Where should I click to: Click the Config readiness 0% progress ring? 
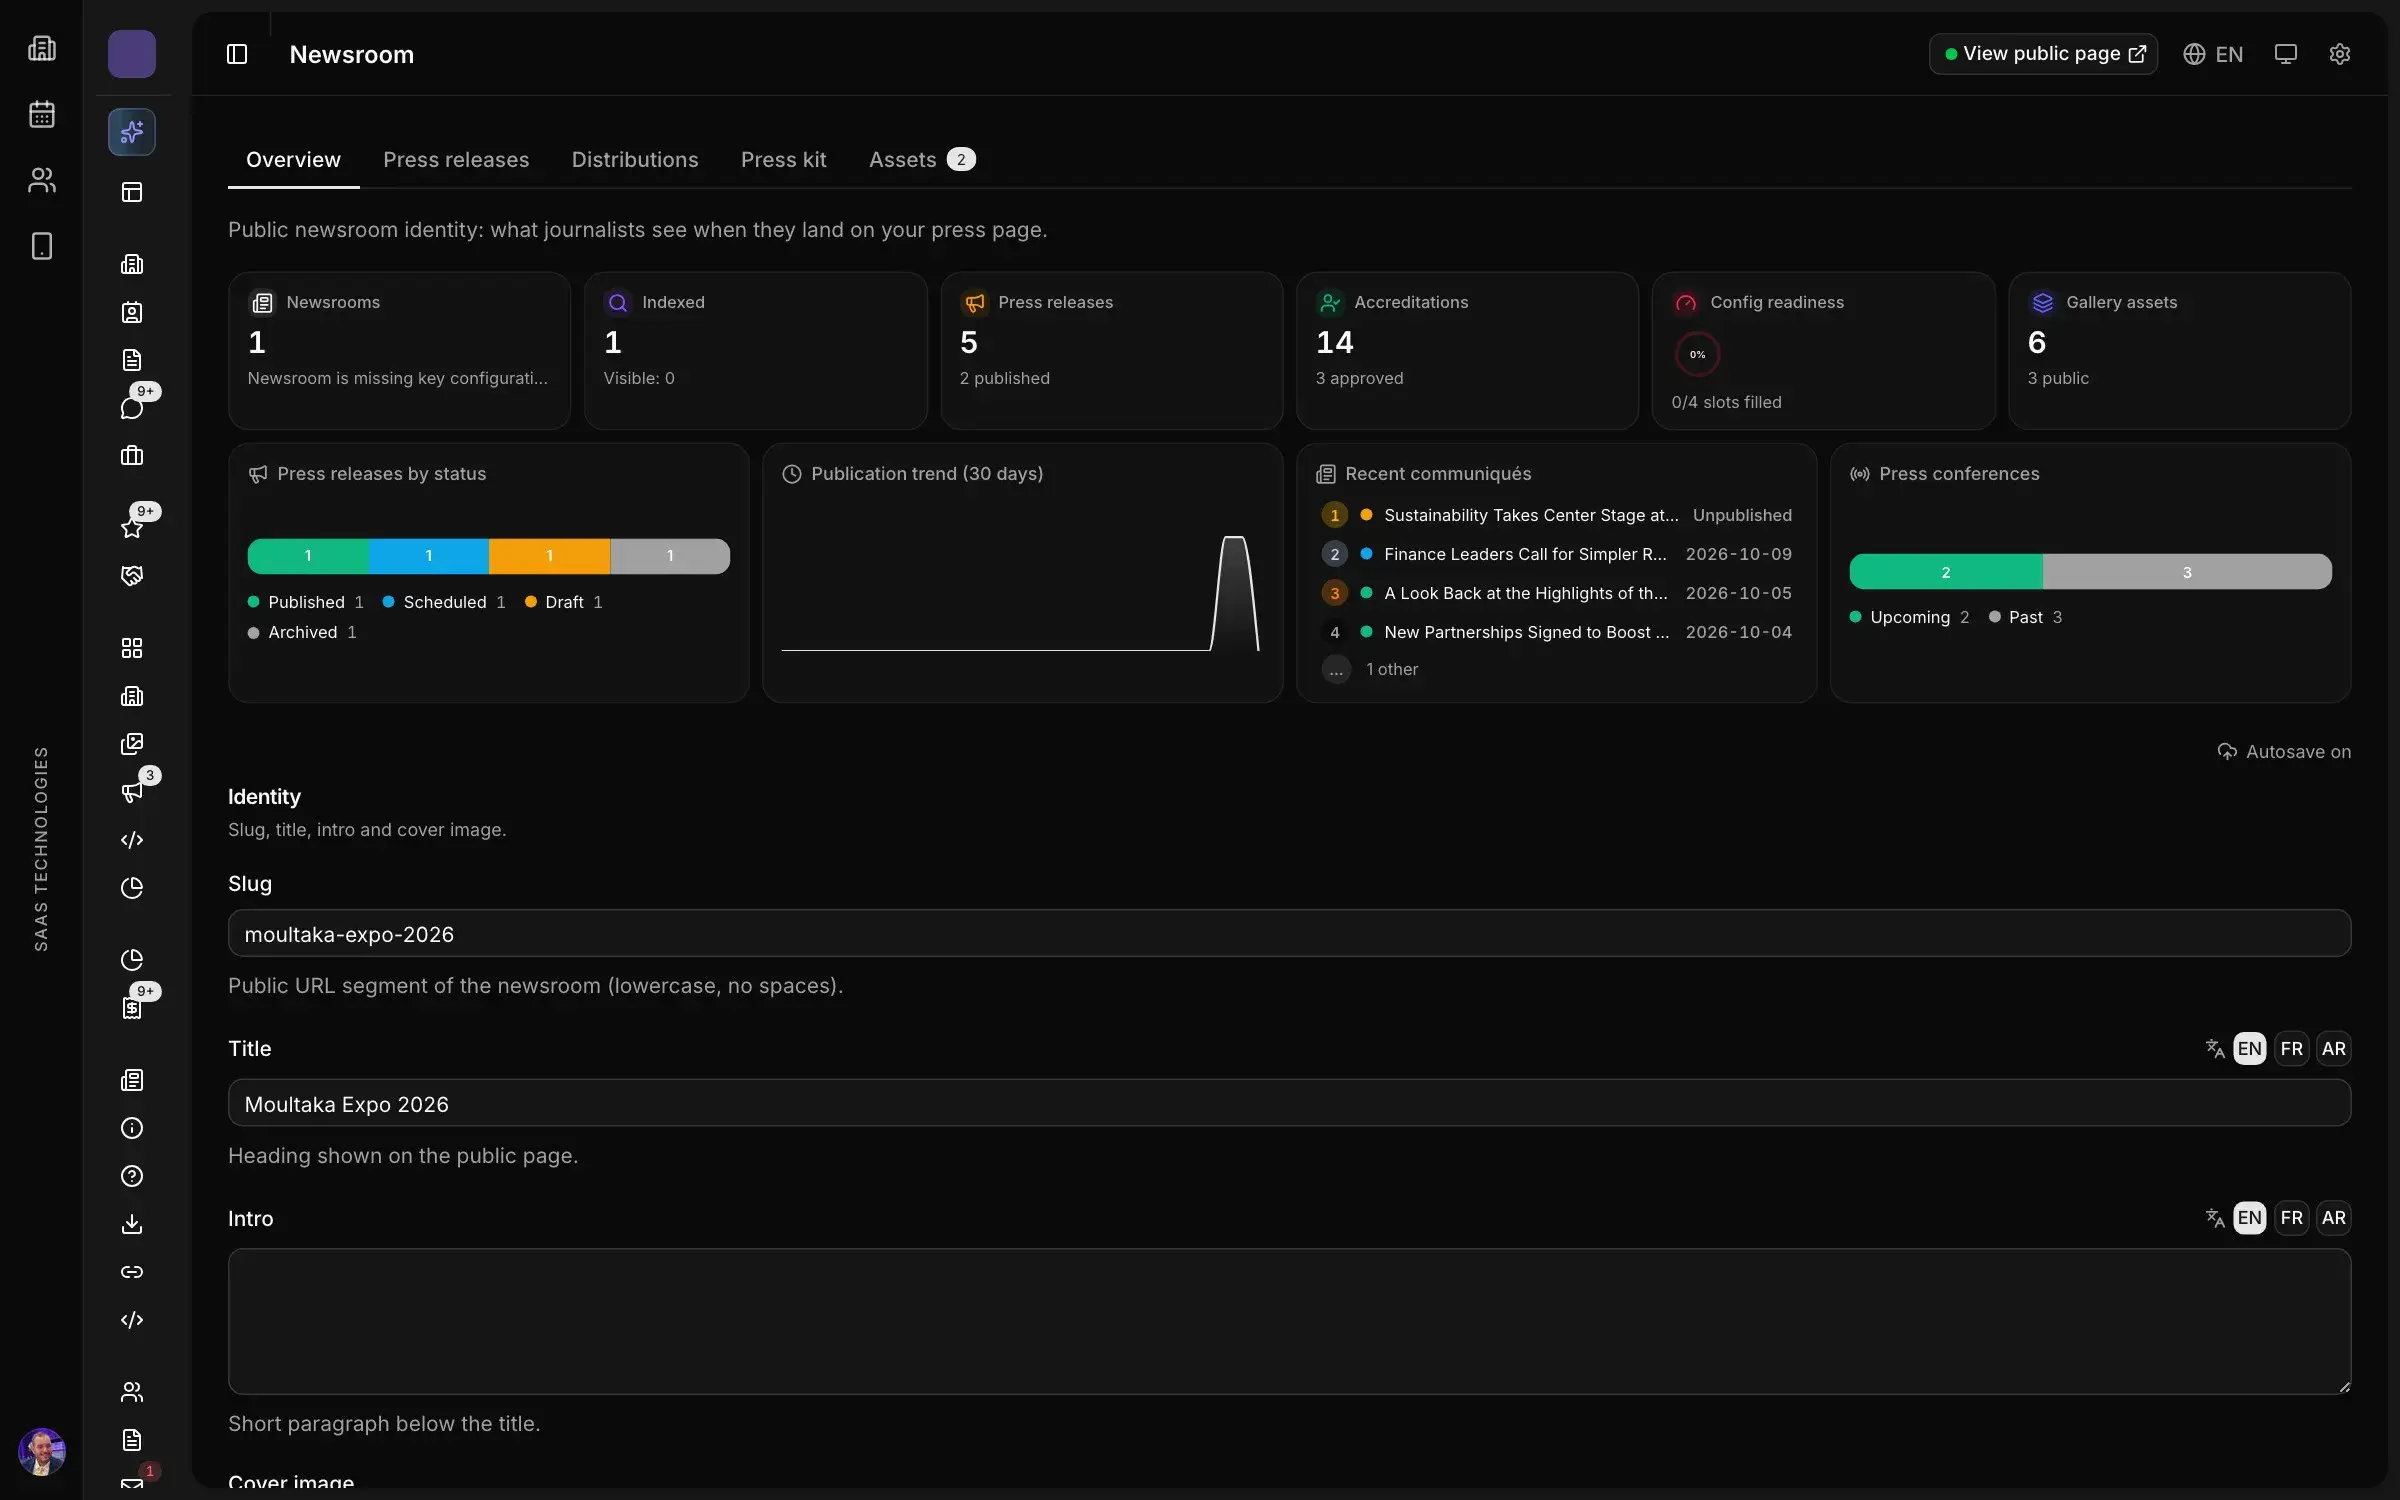click(1697, 354)
